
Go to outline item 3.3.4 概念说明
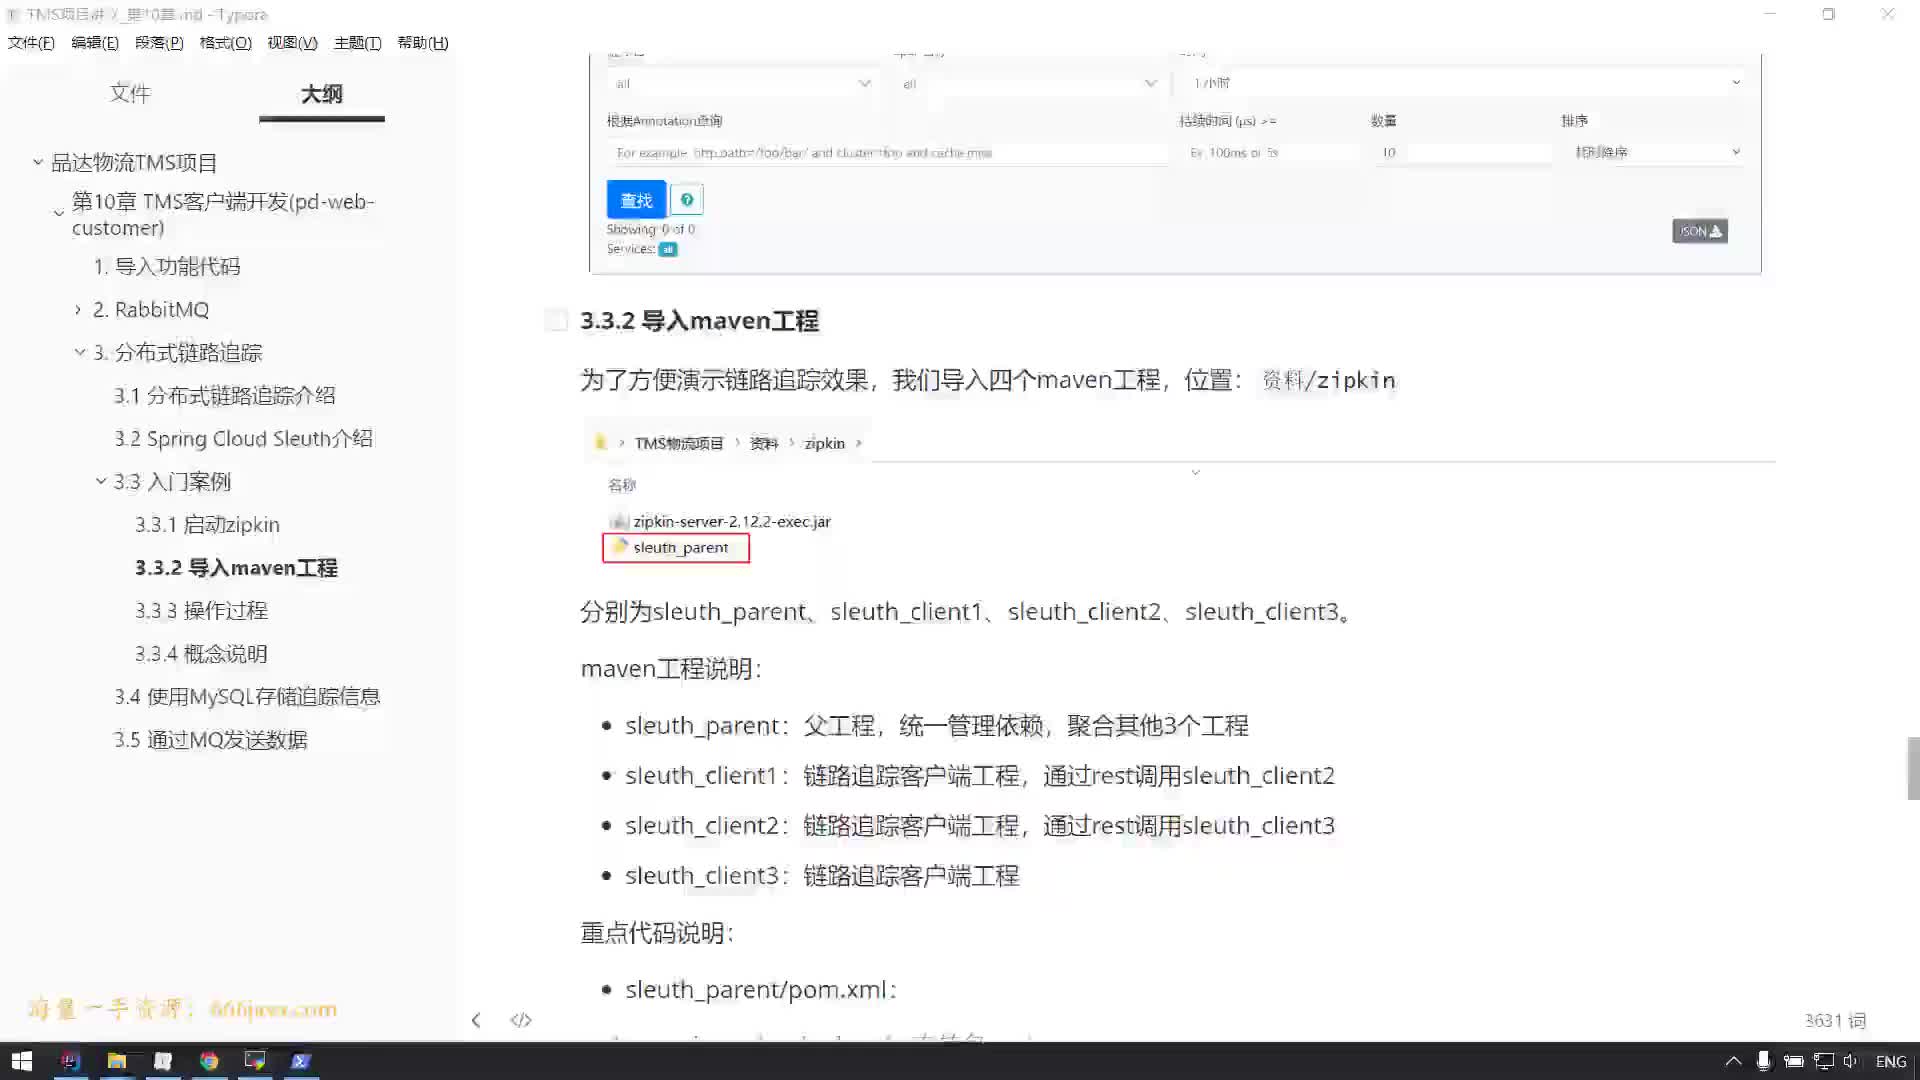tap(202, 654)
